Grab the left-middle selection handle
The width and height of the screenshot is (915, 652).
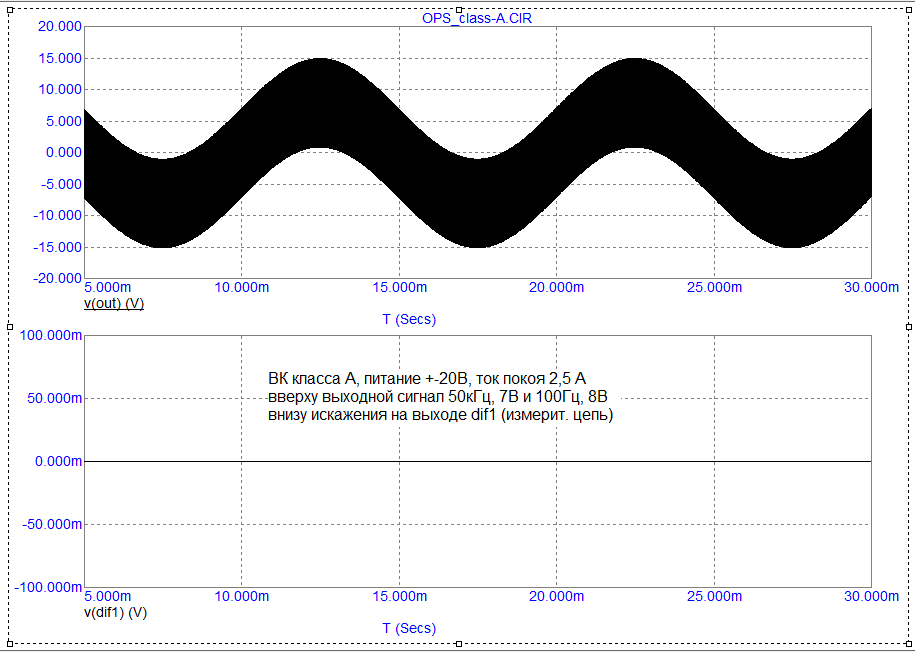click(9, 326)
